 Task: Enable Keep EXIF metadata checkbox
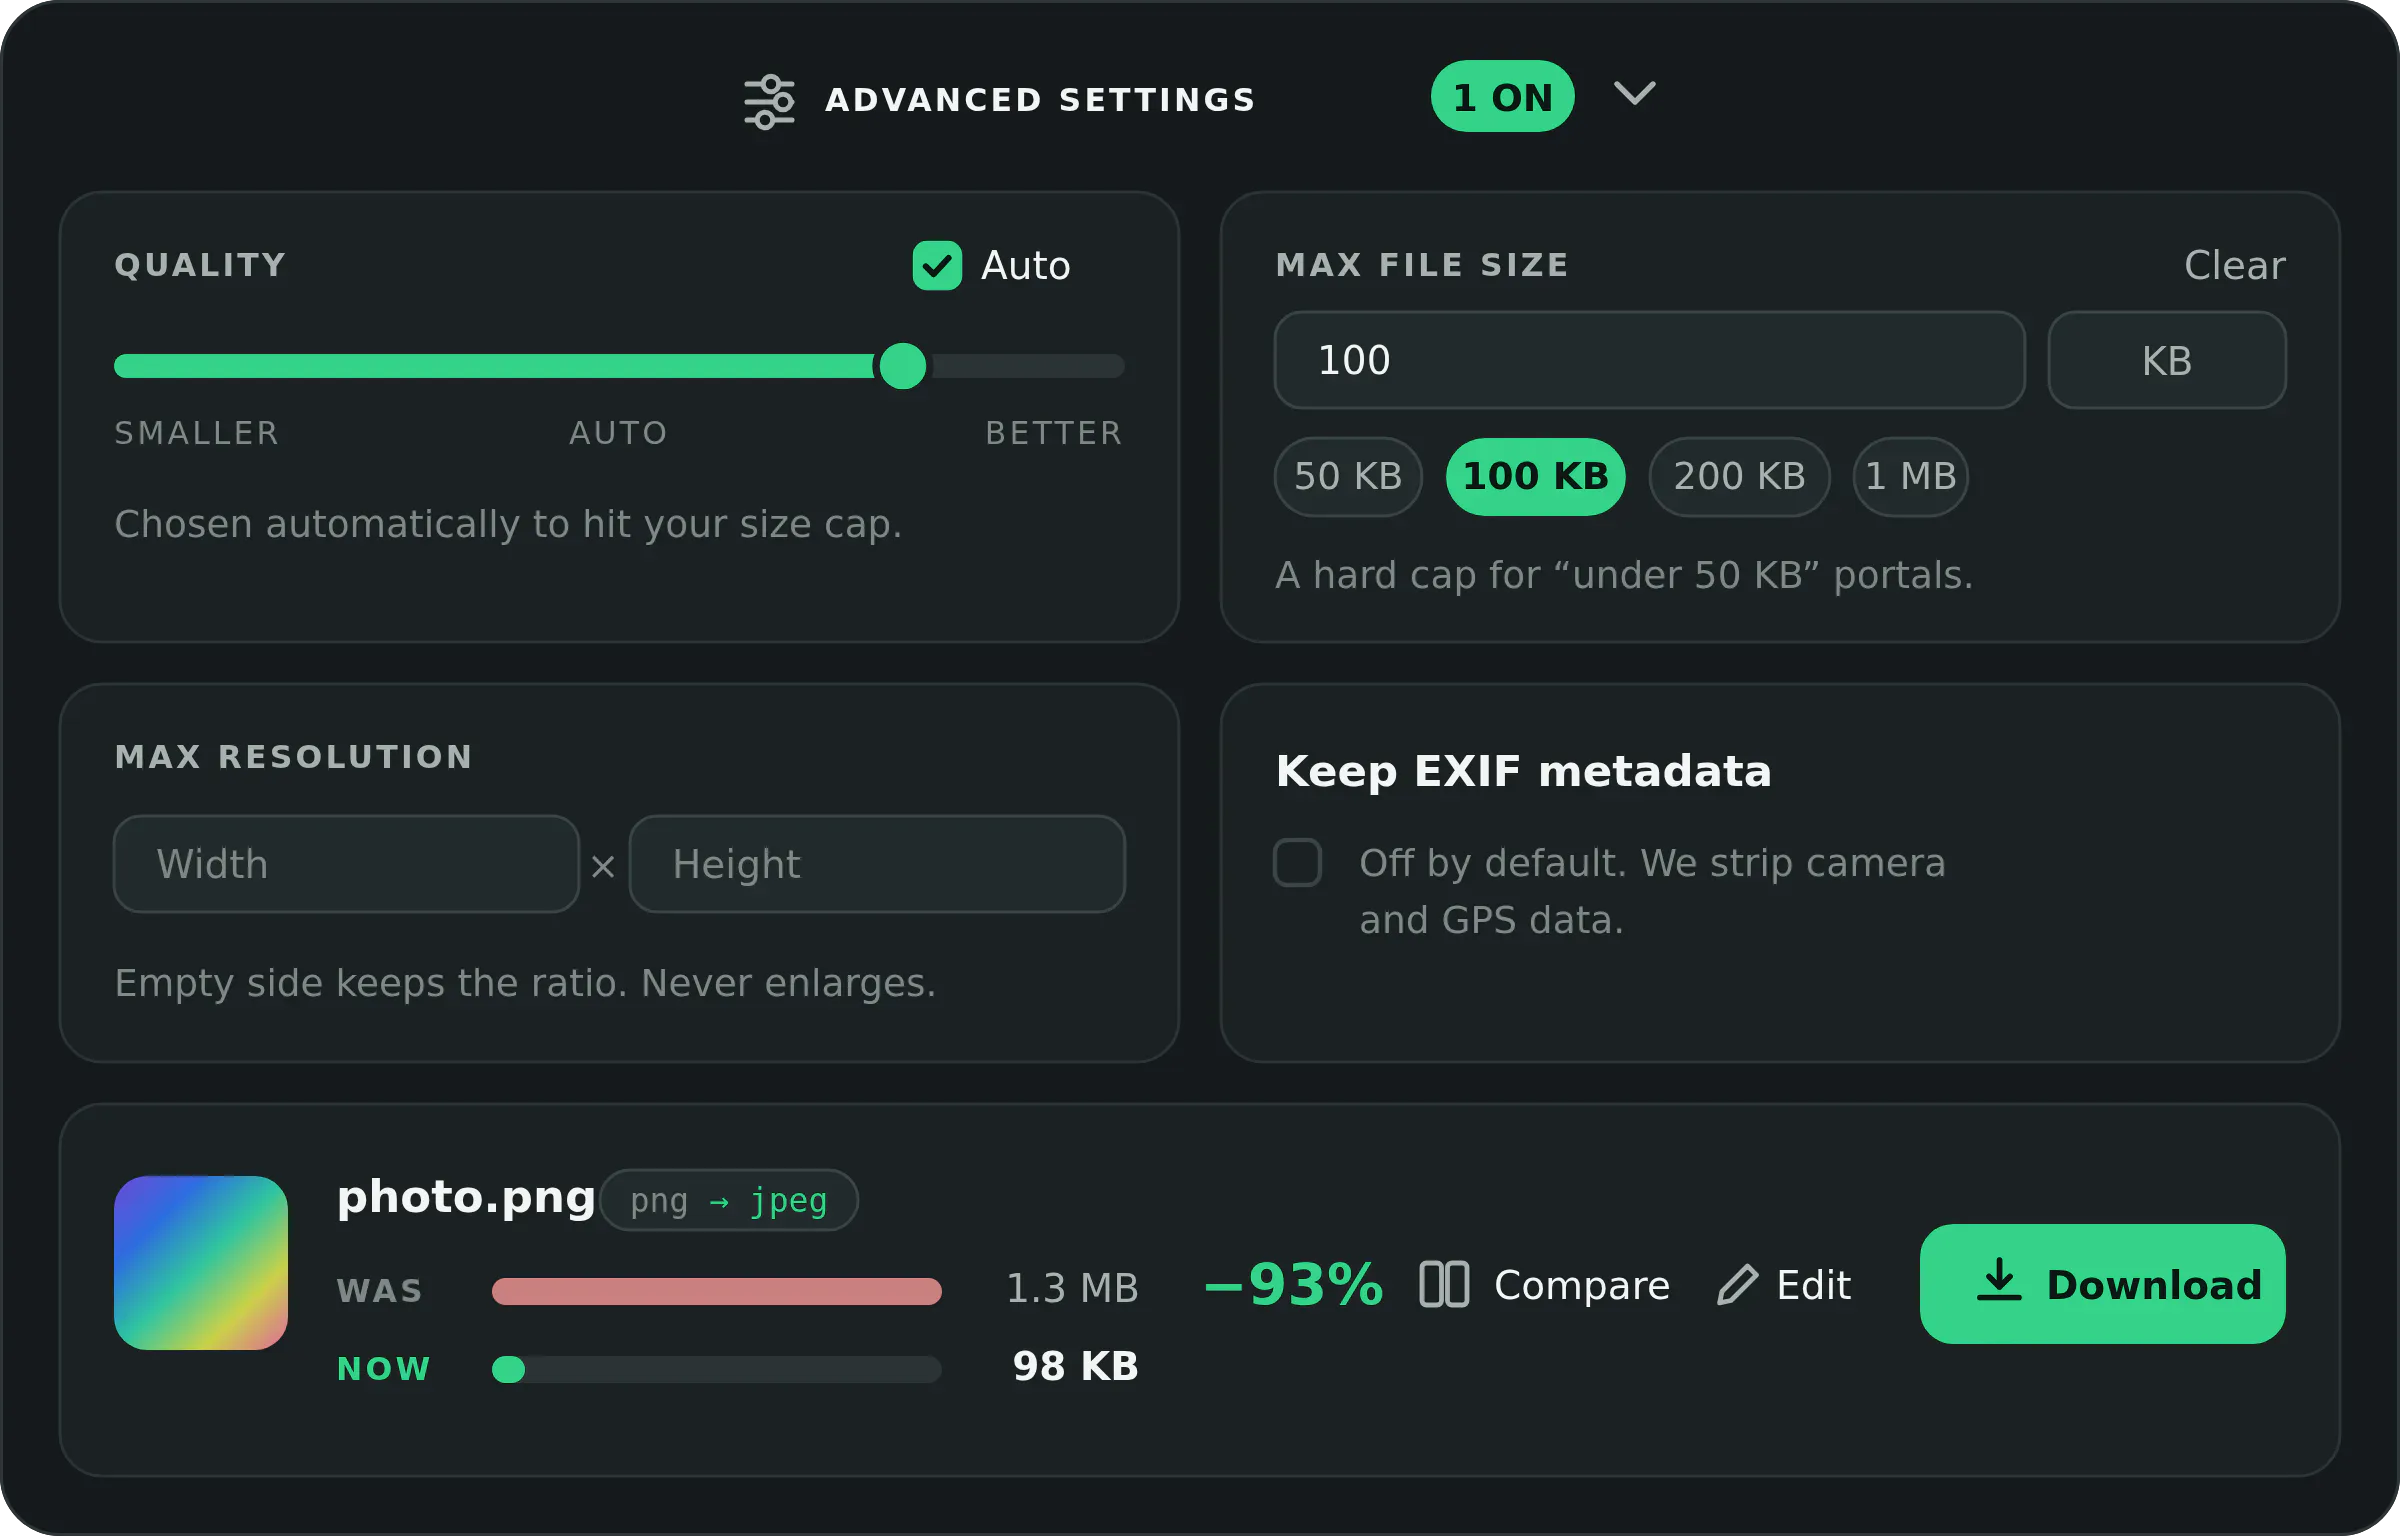coord(1297,863)
